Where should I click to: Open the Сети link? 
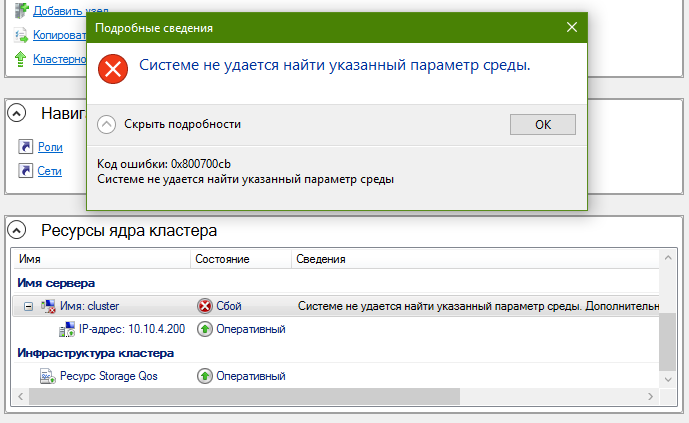[x=49, y=171]
